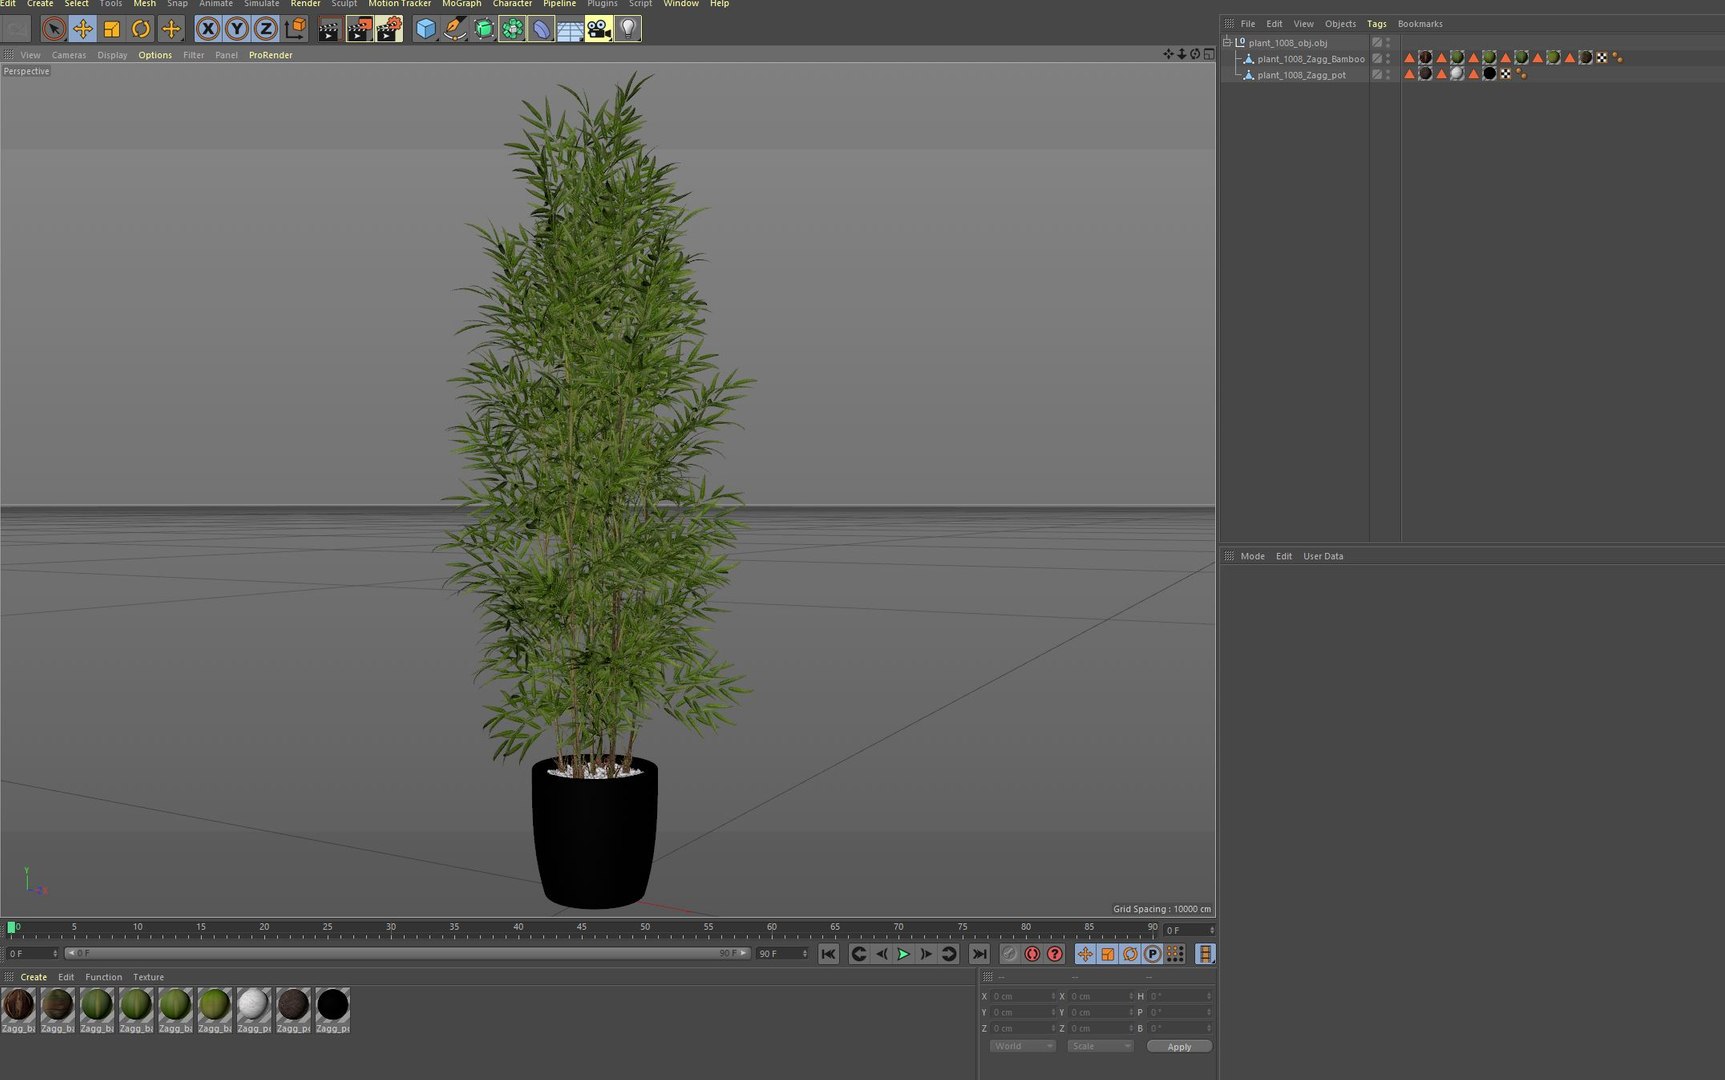
Task: Select the Live Selection arrow tool
Action: pyautogui.click(x=54, y=29)
